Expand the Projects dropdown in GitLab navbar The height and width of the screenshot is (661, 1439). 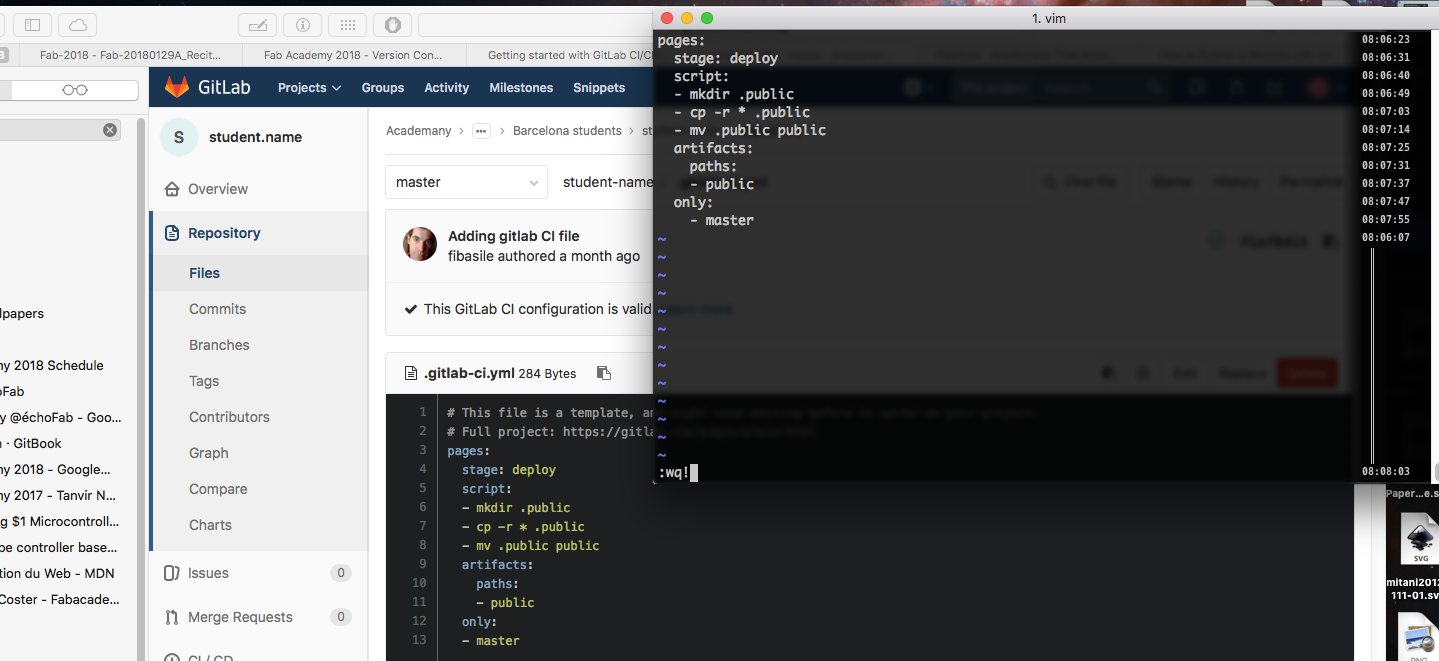tap(309, 87)
